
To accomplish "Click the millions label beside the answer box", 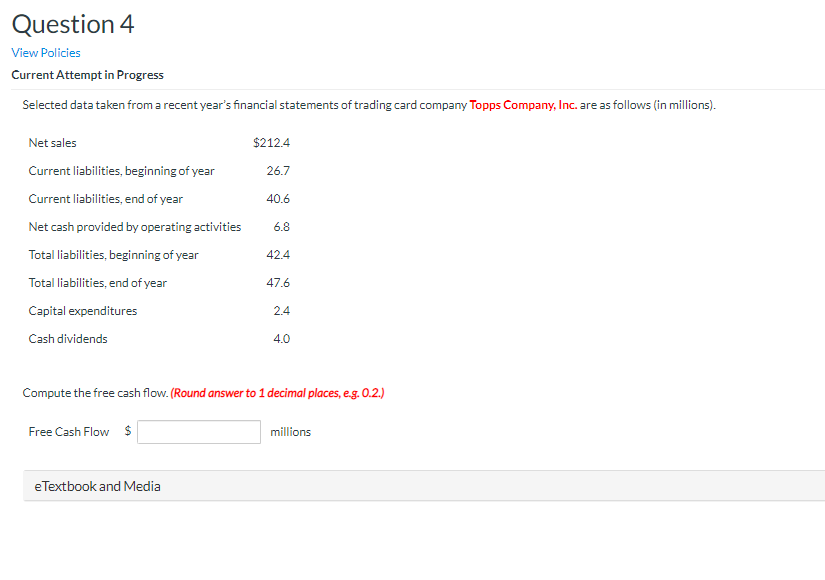I will click(x=289, y=431).
